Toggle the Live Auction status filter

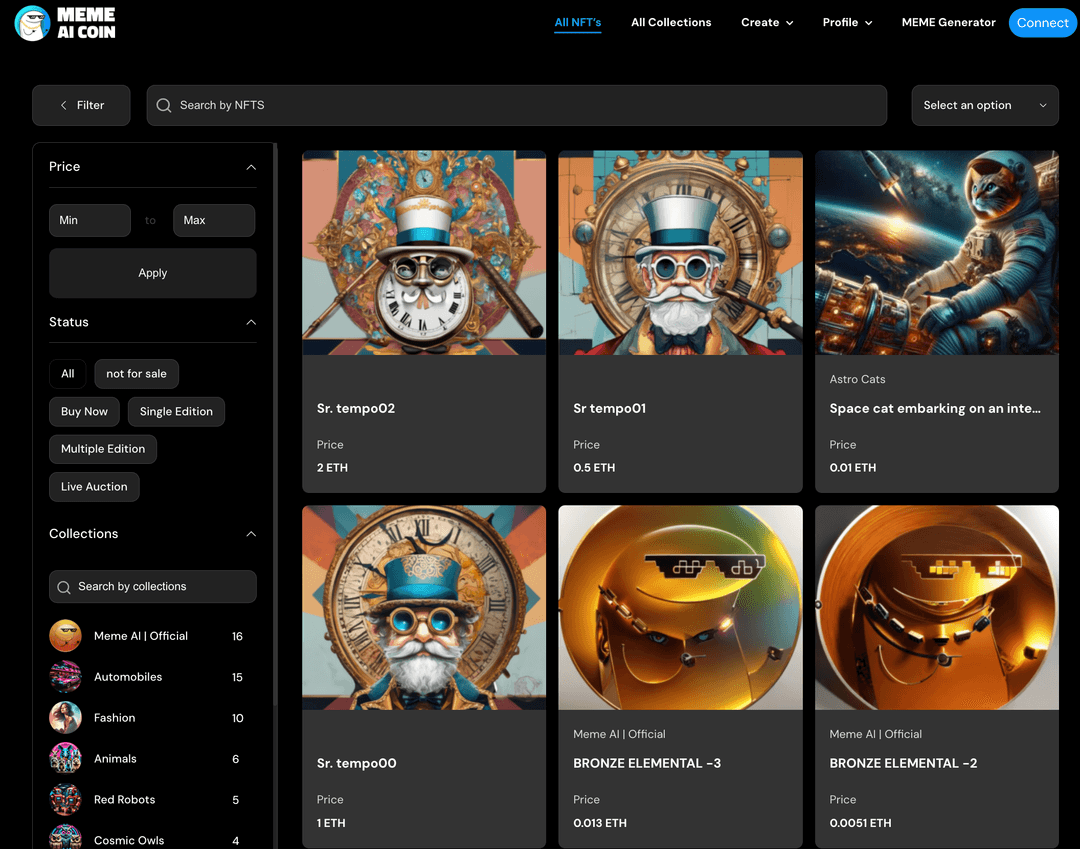pos(94,487)
